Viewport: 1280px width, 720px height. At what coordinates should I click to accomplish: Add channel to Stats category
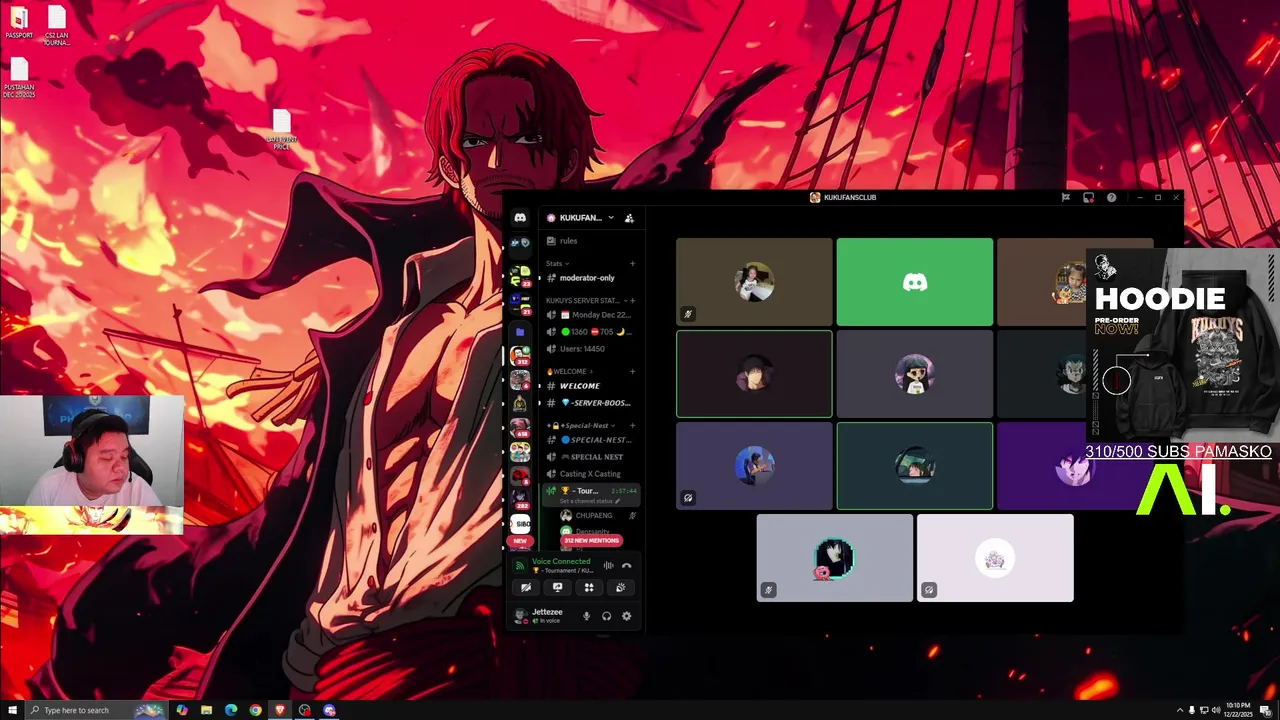(x=632, y=264)
